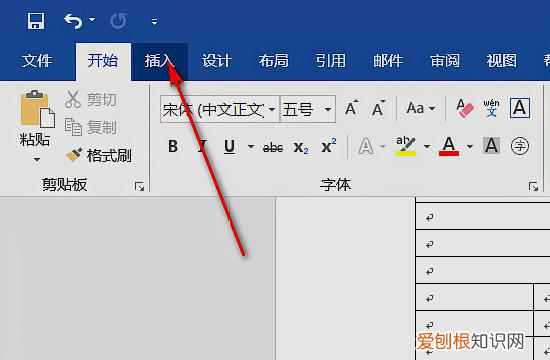550x360 pixels.
Task: Click the Enclose Characters 字 icon
Action: (x=519, y=146)
